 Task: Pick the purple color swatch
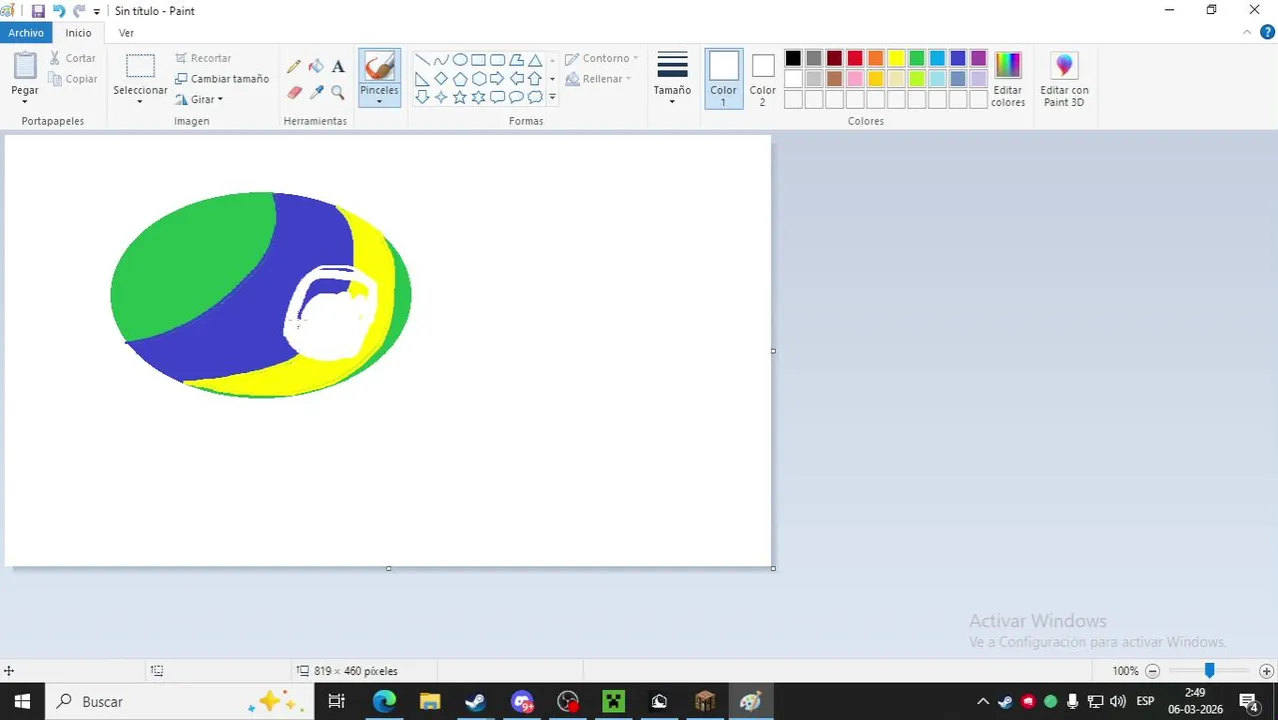(x=979, y=58)
